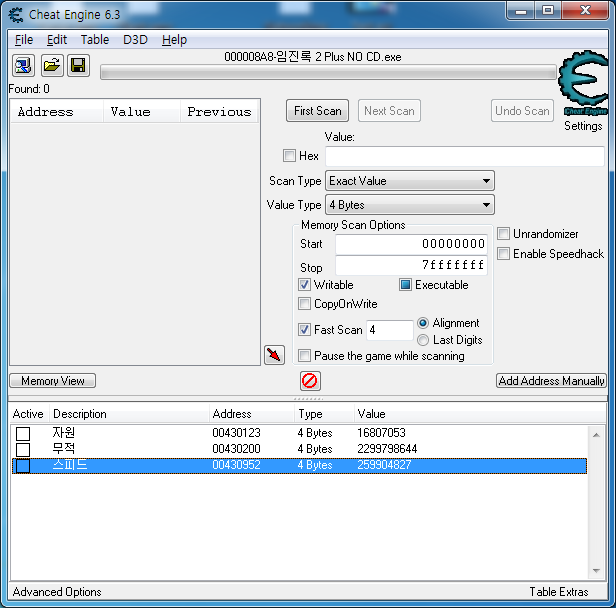
Task: Uncheck the Writable option
Action: coord(304,285)
